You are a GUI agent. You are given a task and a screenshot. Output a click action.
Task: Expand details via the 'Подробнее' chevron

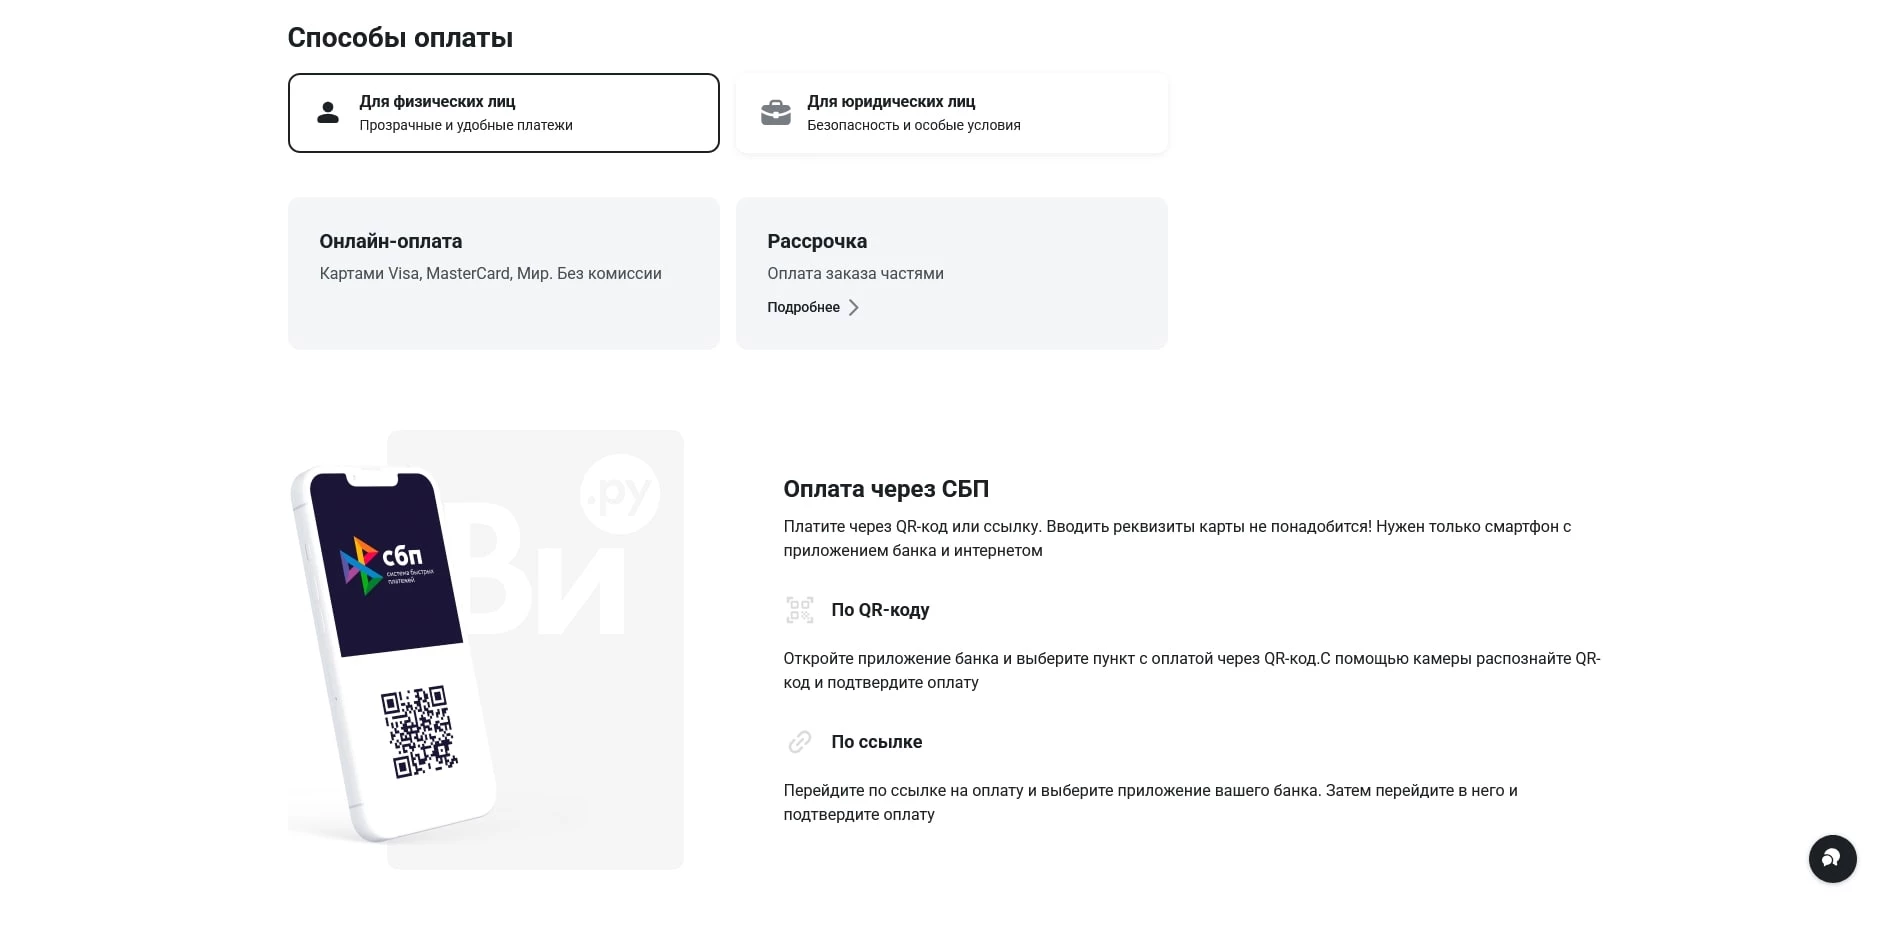point(855,307)
